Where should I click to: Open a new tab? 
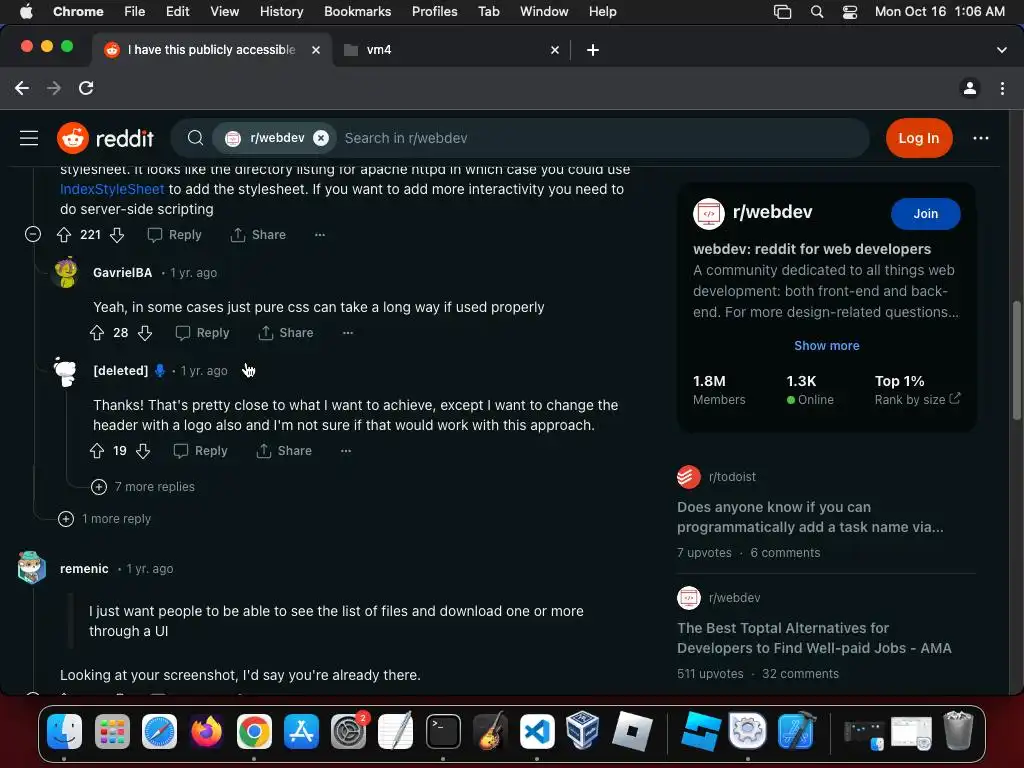(592, 50)
